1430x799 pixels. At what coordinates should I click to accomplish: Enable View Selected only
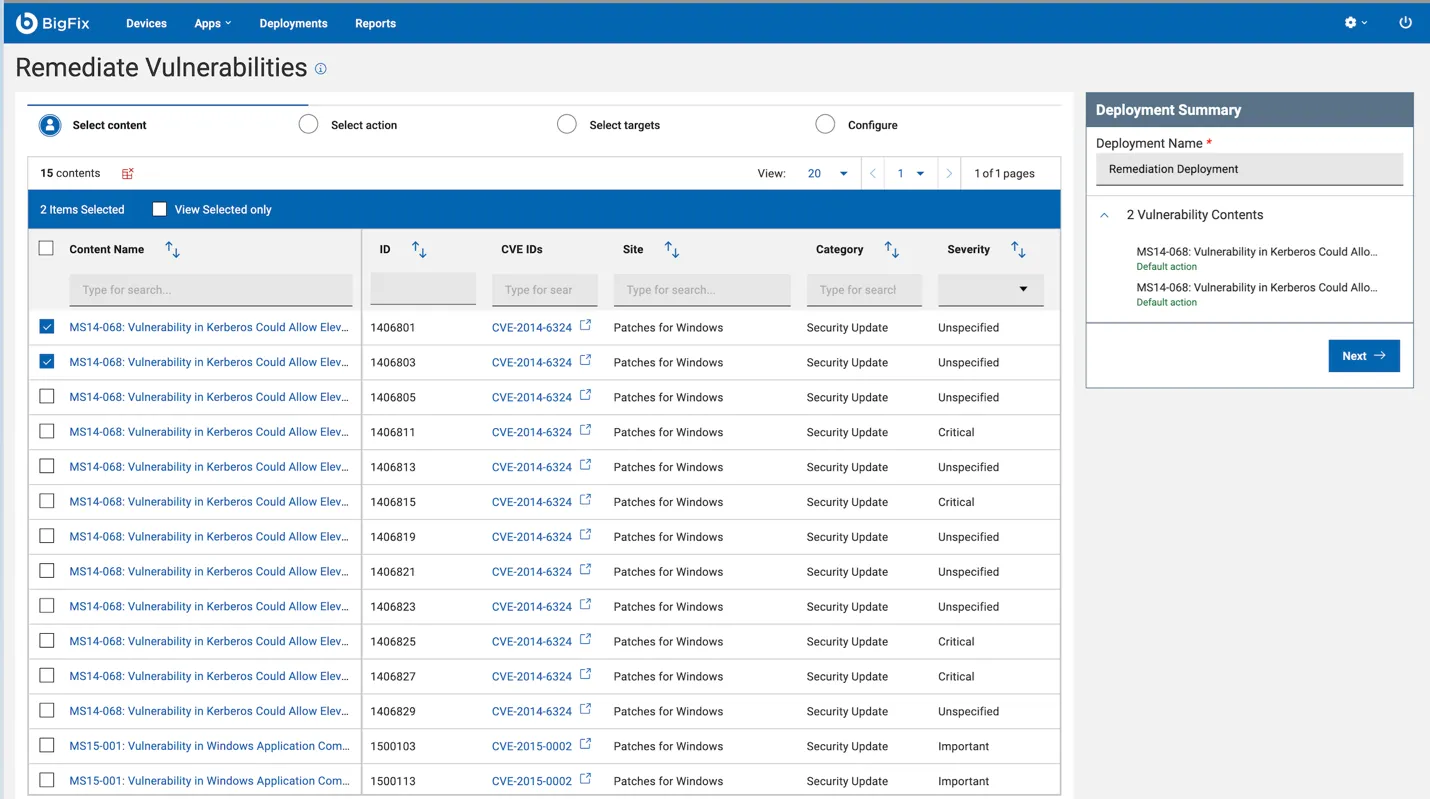click(159, 209)
